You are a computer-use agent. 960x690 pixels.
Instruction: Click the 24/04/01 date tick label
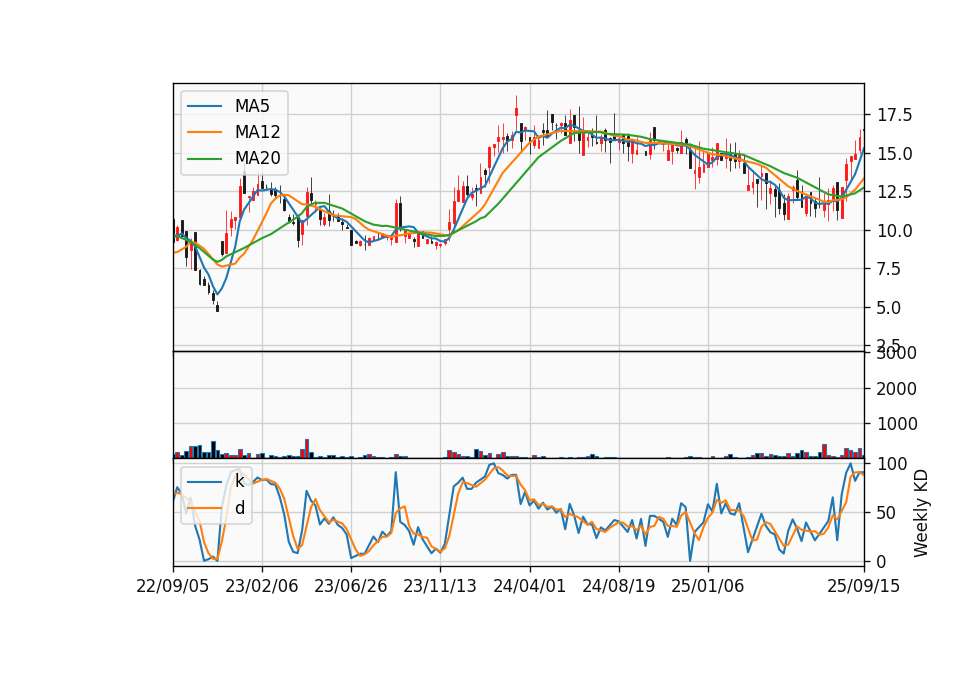click(x=530, y=587)
